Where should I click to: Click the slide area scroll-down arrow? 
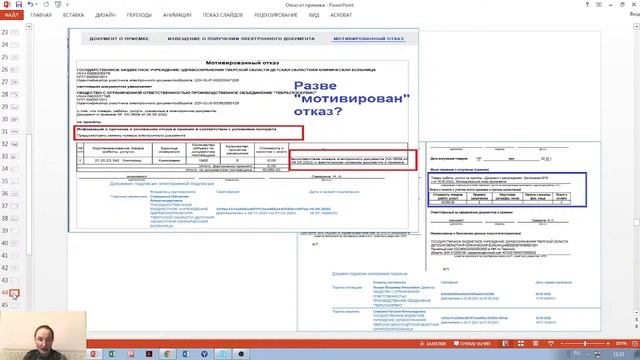click(x=636, y=313)
